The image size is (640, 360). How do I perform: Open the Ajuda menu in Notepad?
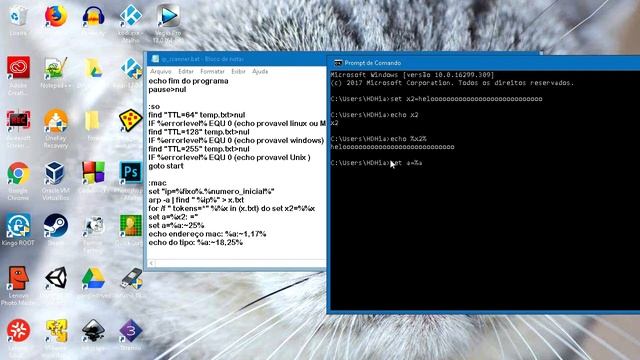[x=260, y=71]
